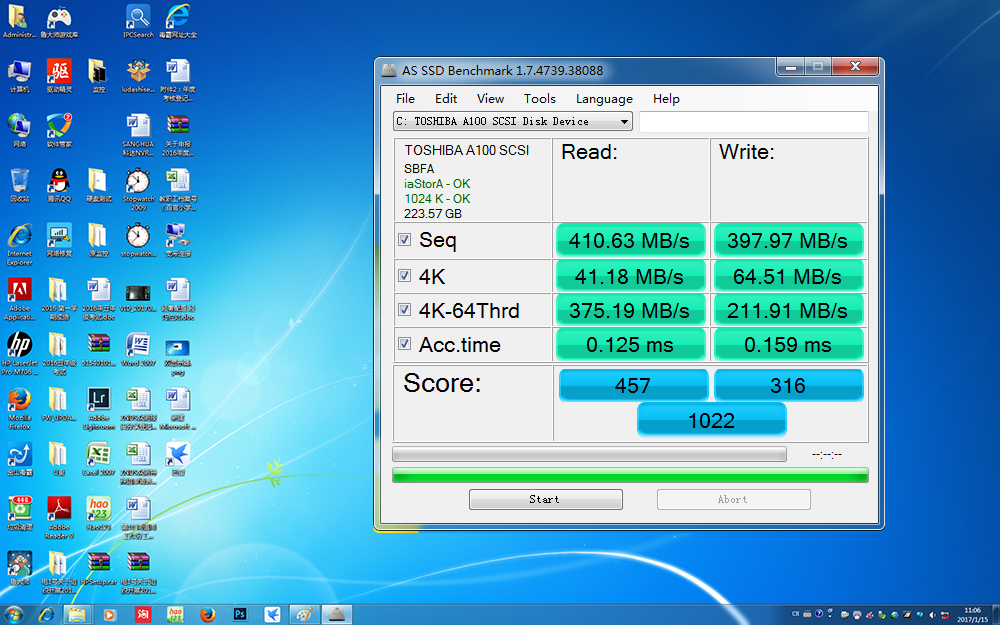The height and width of the screenshot is (625, 1000).
Task: Open the Tencent QQ penguin desktop icon
Action: [x=59, y=185]
